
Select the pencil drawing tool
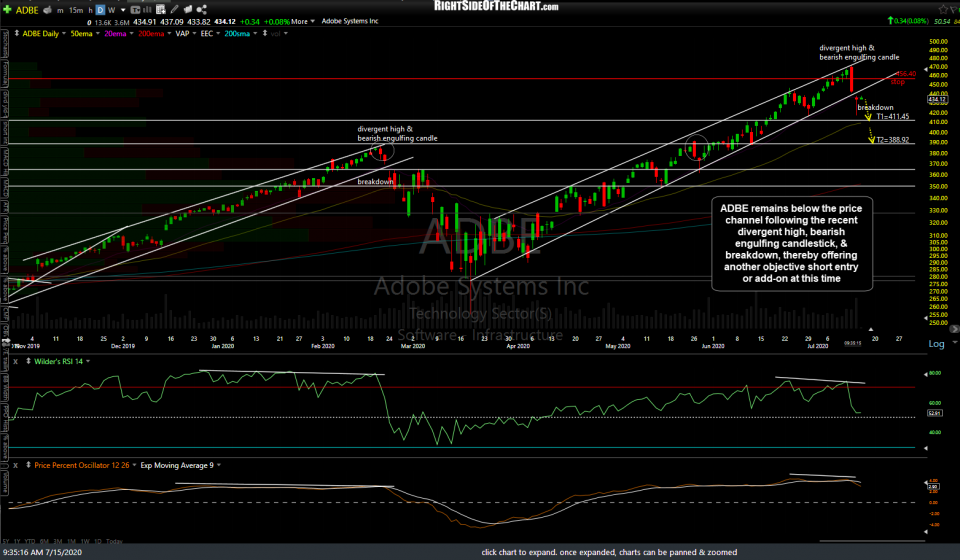pyautogui.click(x=174, y=10)
